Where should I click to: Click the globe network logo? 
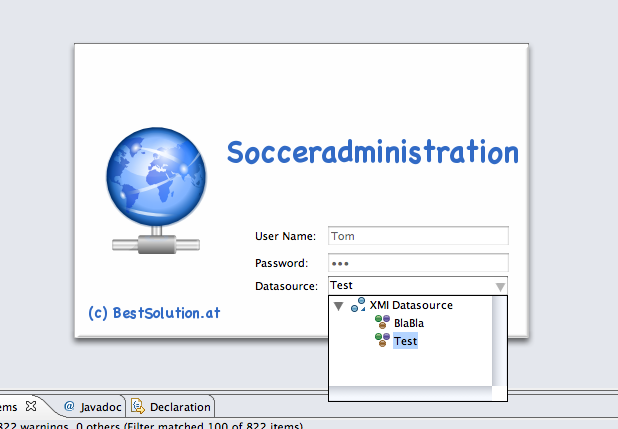pos(156,190)
